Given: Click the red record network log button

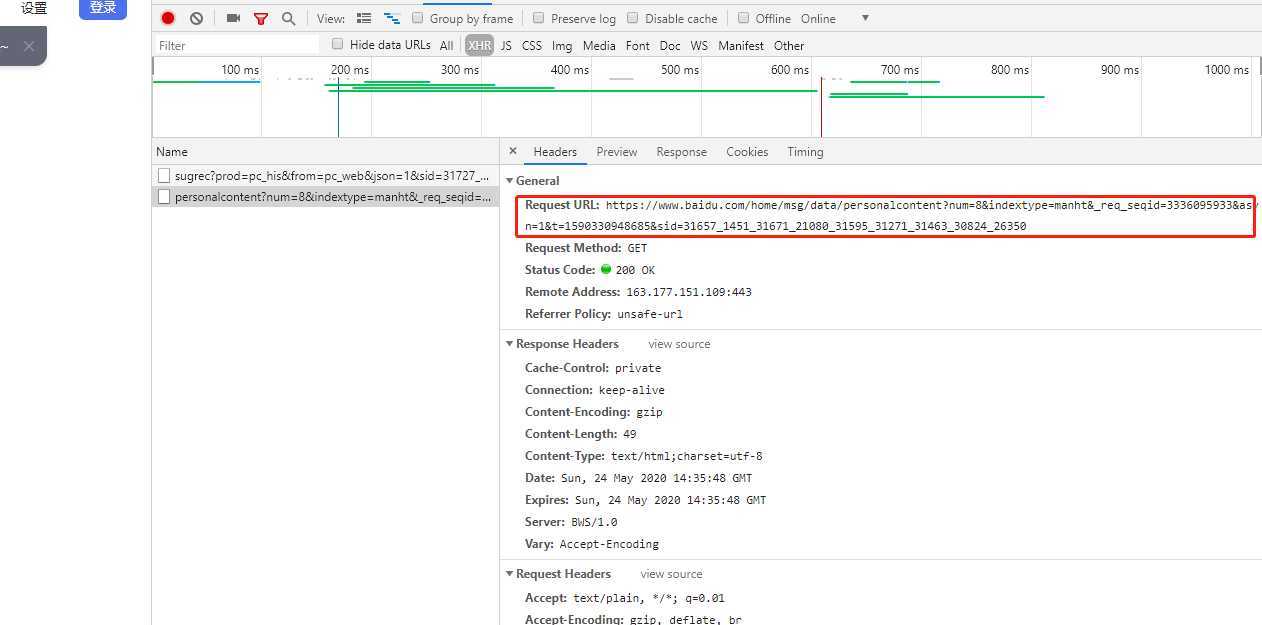Looking at the screenshot, I should tap(168, 18).
